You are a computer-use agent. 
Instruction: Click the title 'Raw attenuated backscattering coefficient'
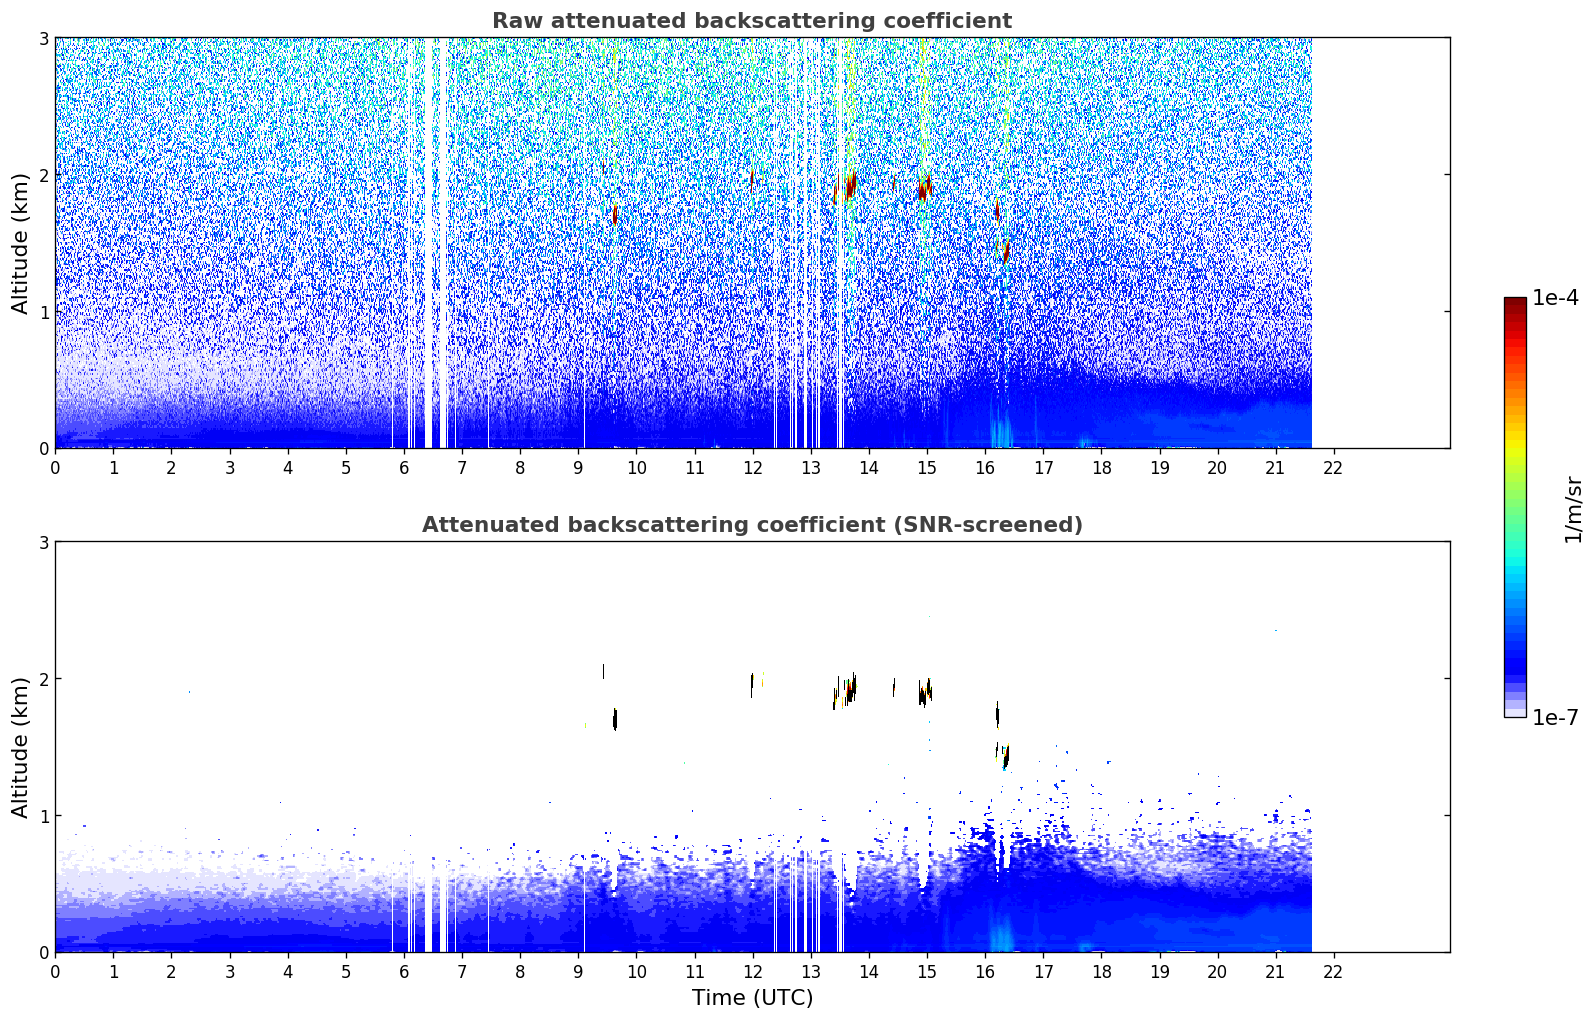click(x=752, y=21)
